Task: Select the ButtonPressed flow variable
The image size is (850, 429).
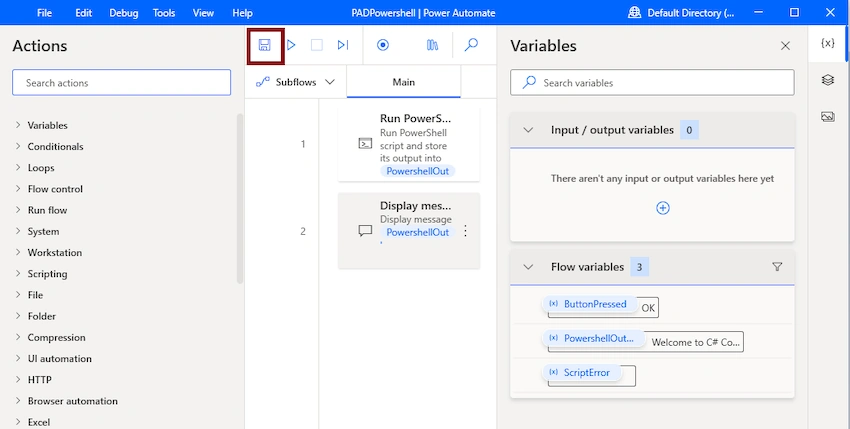Action: 589,304
